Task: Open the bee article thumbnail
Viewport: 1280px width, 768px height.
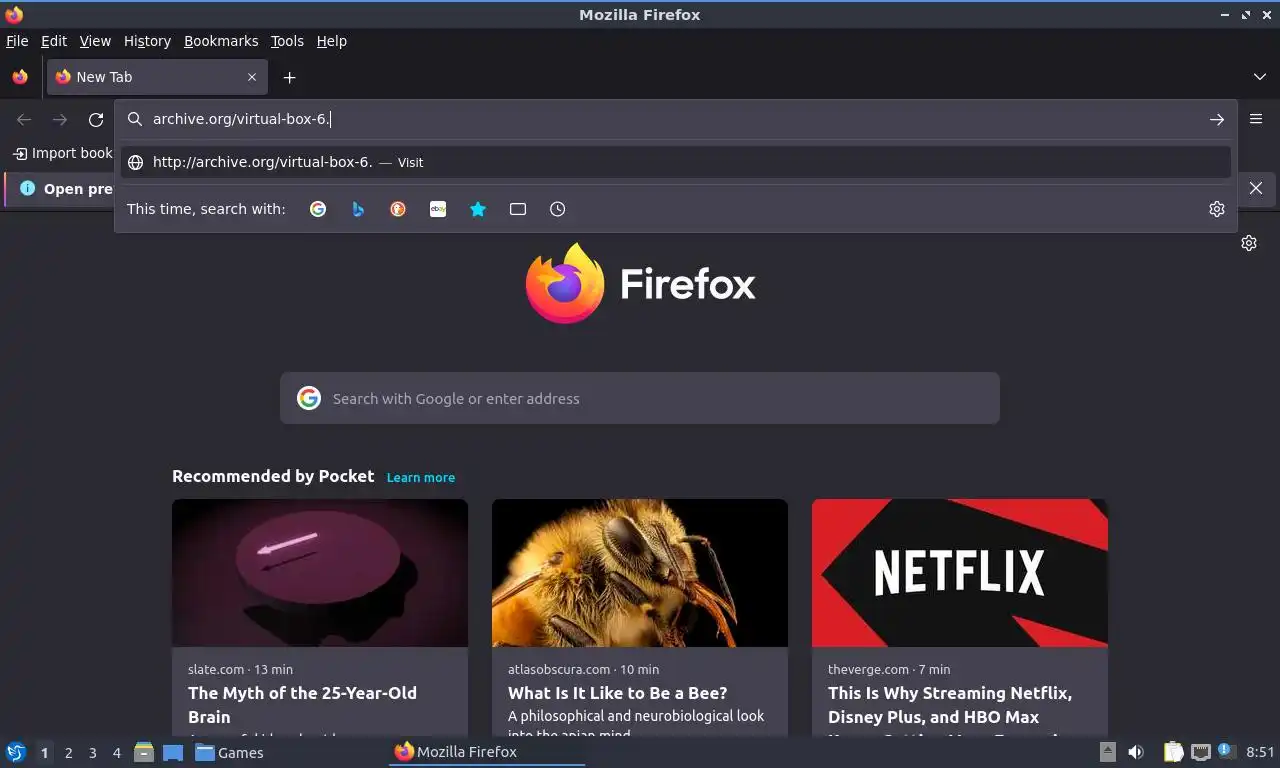Action: (x=640, y=573)
